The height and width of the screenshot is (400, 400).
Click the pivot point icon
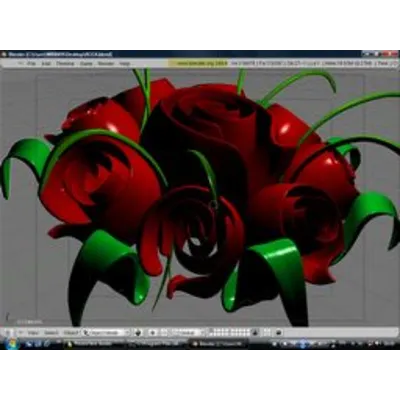(x=153, y=332)
